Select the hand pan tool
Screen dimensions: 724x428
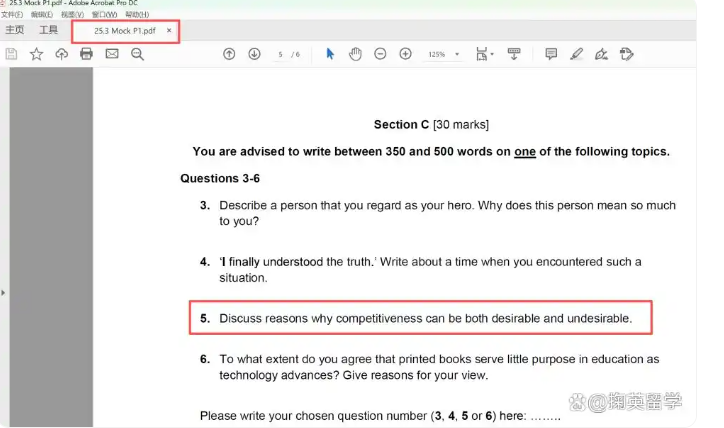pos(355,54)
